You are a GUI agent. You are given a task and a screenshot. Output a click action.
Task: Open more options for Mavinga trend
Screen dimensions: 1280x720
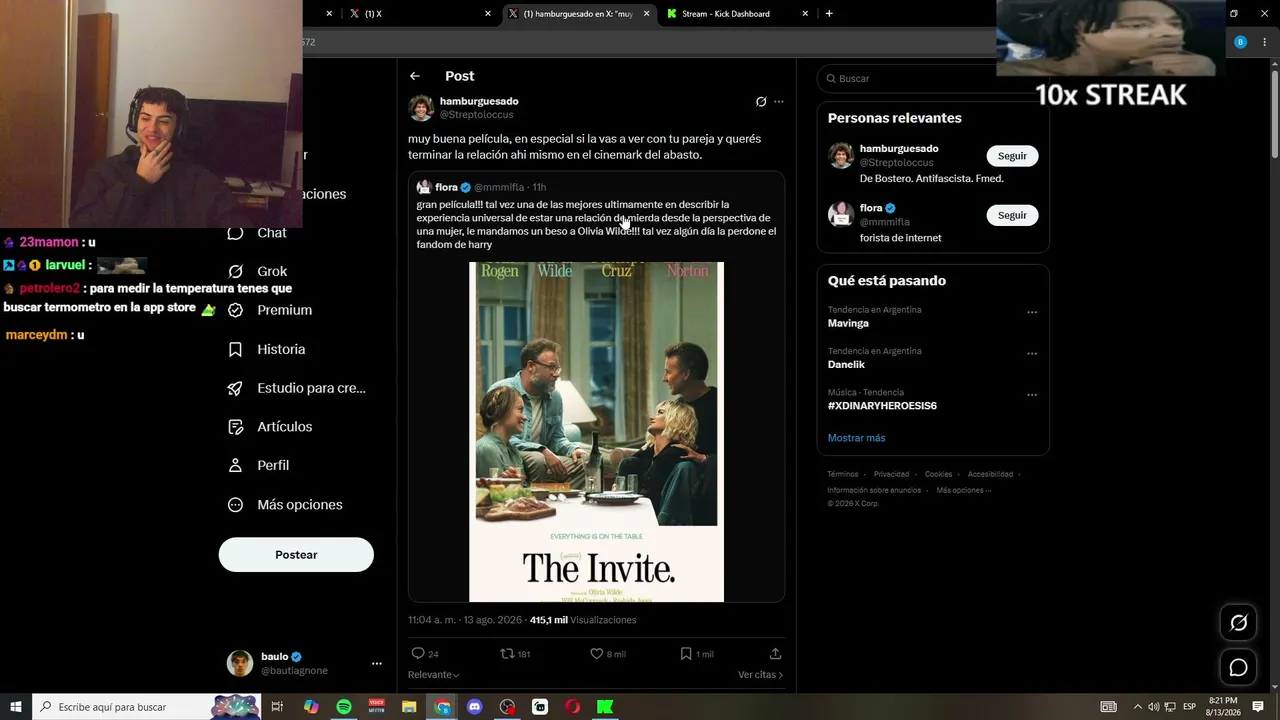[1032, 312]
